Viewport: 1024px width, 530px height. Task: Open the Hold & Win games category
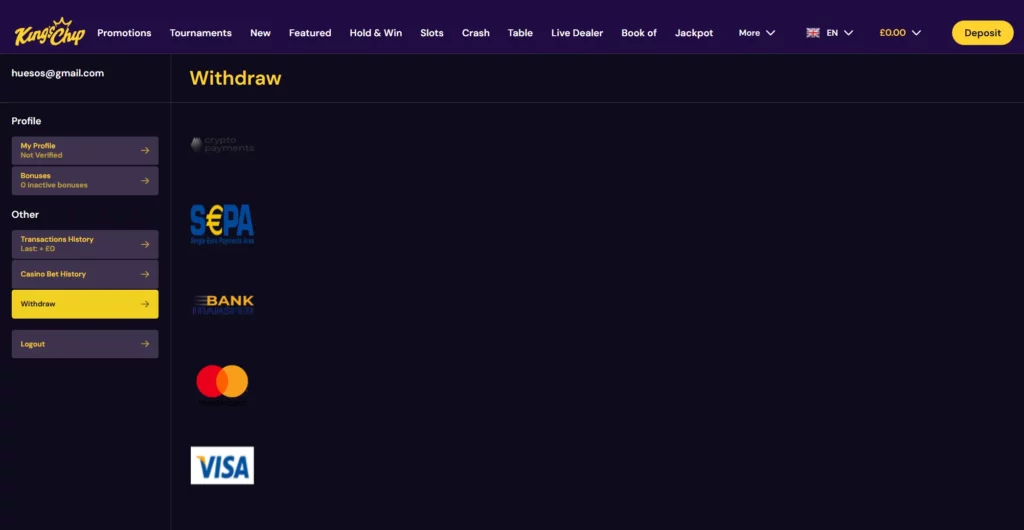(375, 33)
